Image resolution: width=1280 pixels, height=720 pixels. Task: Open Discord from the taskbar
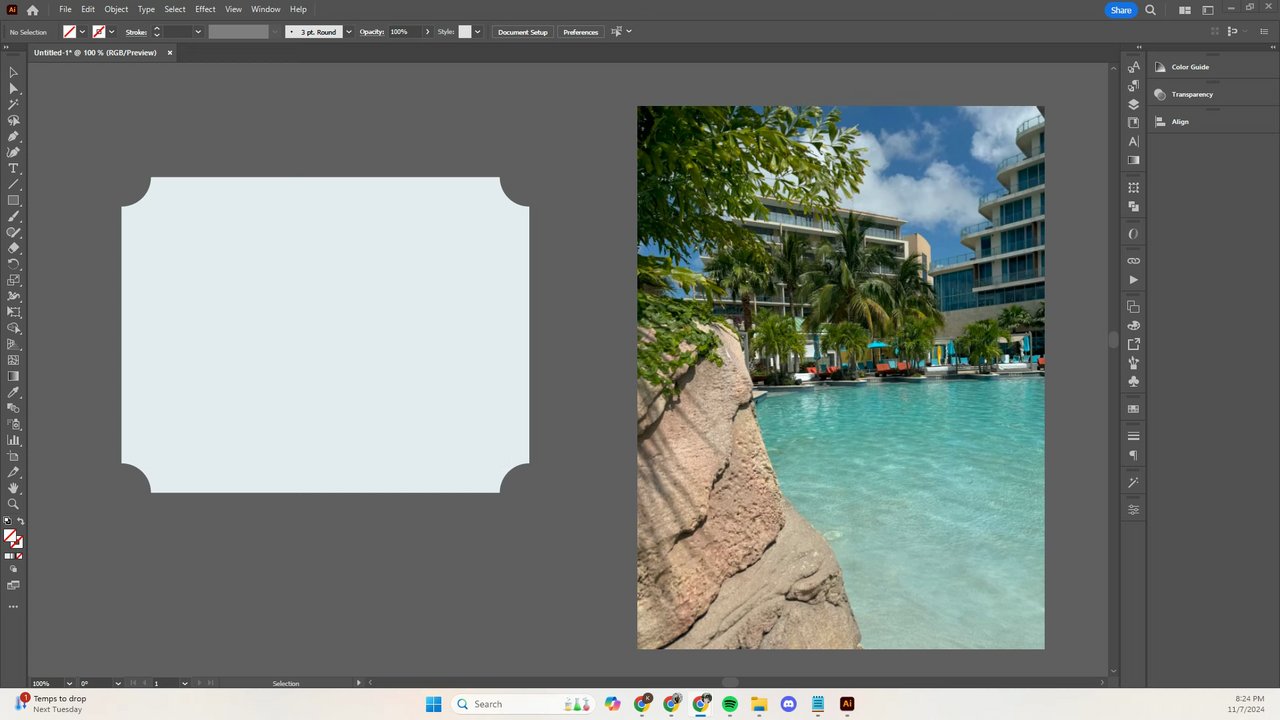pyautogui.click(x=788, y=704)
